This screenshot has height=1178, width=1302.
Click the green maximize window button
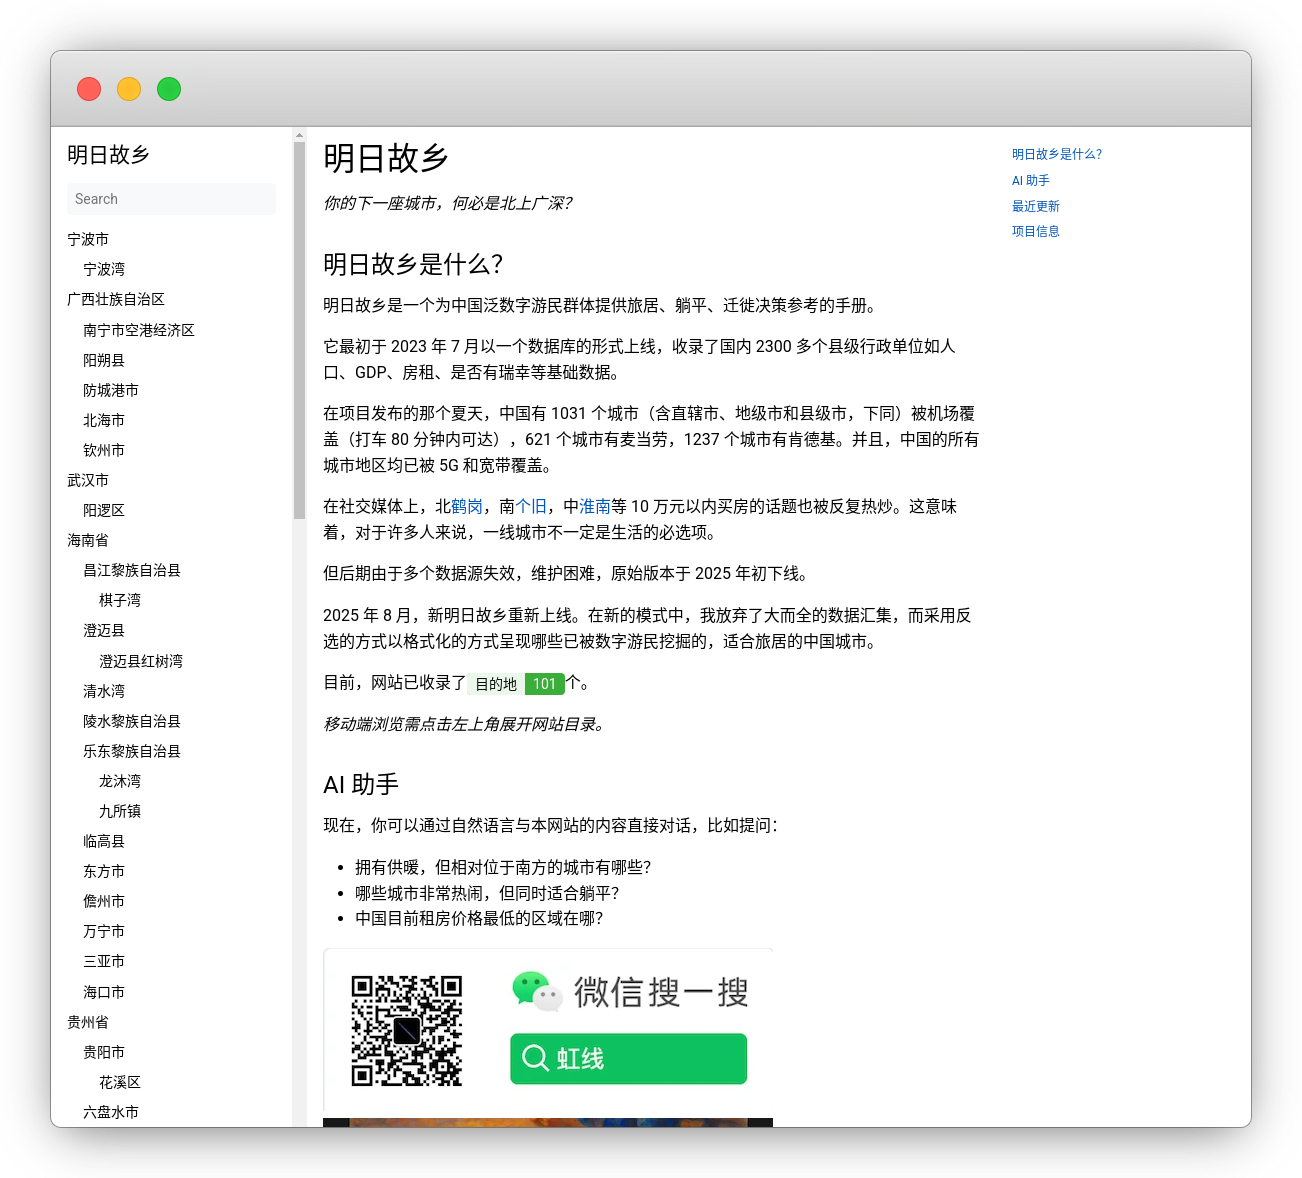click(x=169, y=89)
